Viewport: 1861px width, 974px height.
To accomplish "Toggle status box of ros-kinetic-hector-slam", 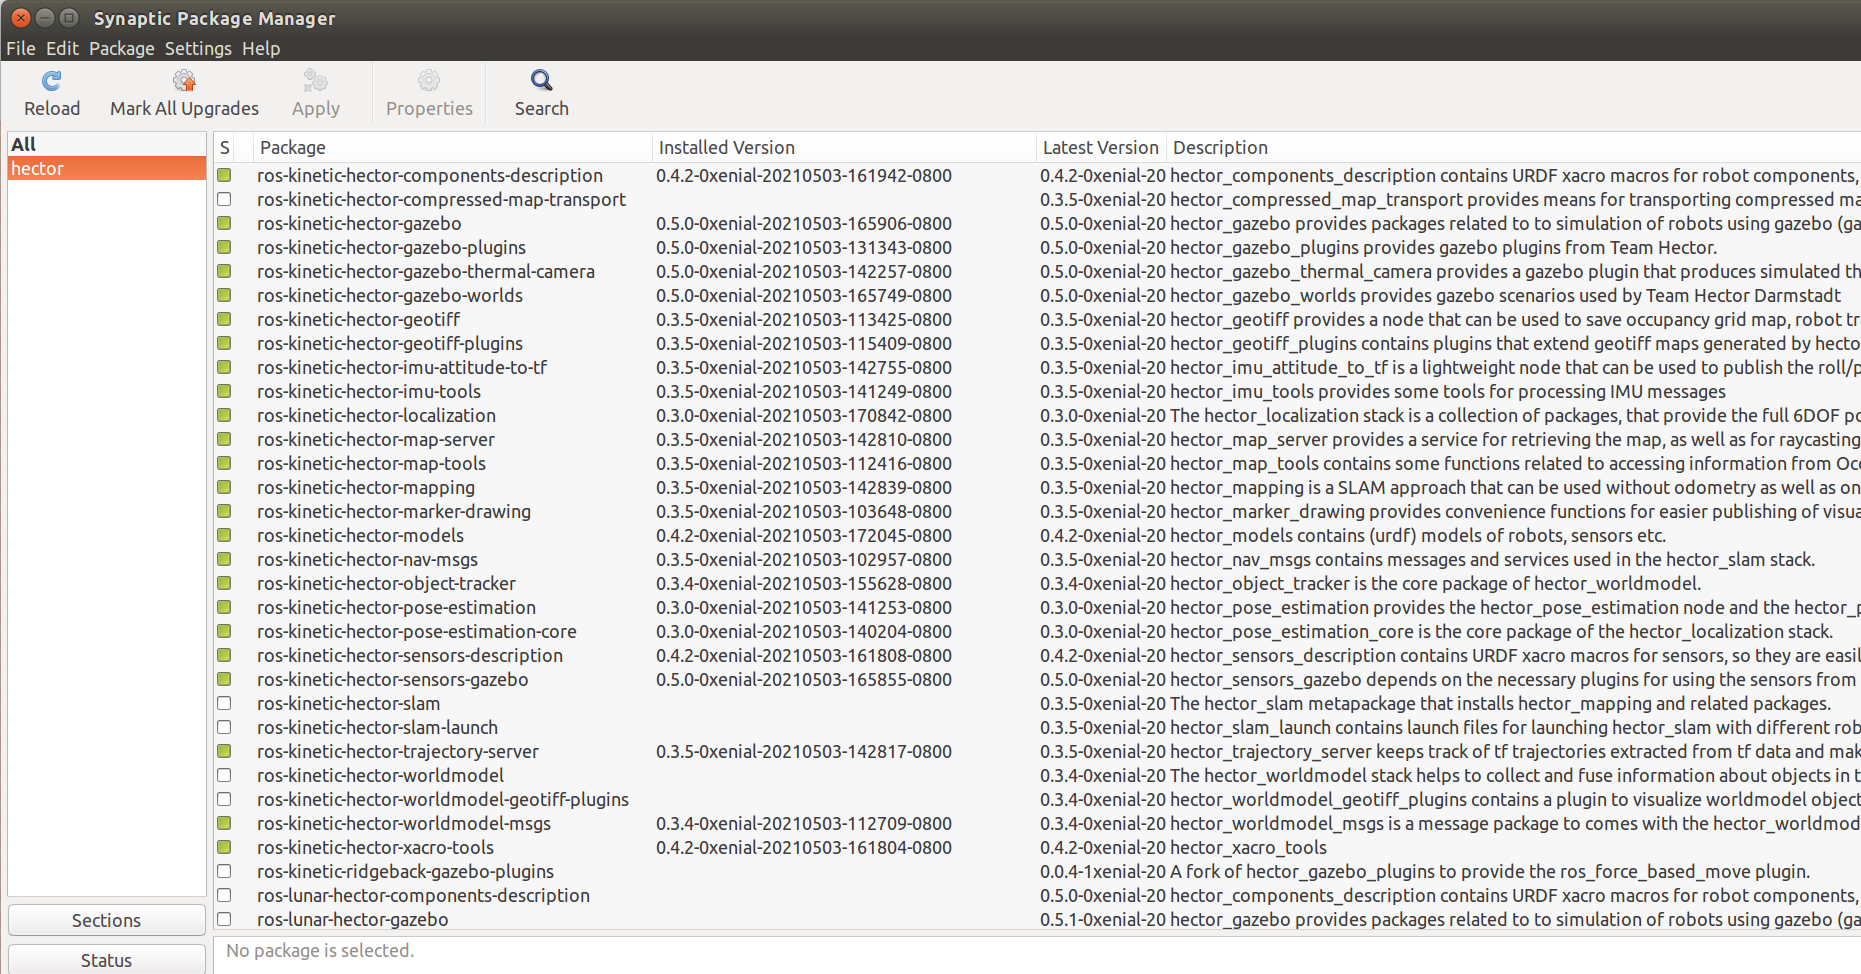I will tap(224, 703).
